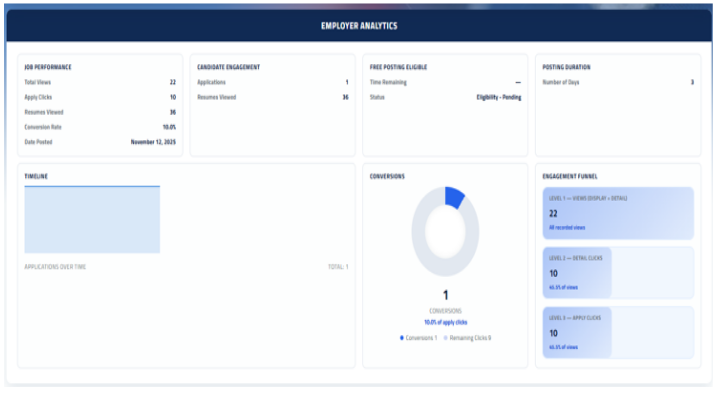Click the JOB PERFORMANCE card heading
This screenshot has height=393, width=719.
[48, 67]
